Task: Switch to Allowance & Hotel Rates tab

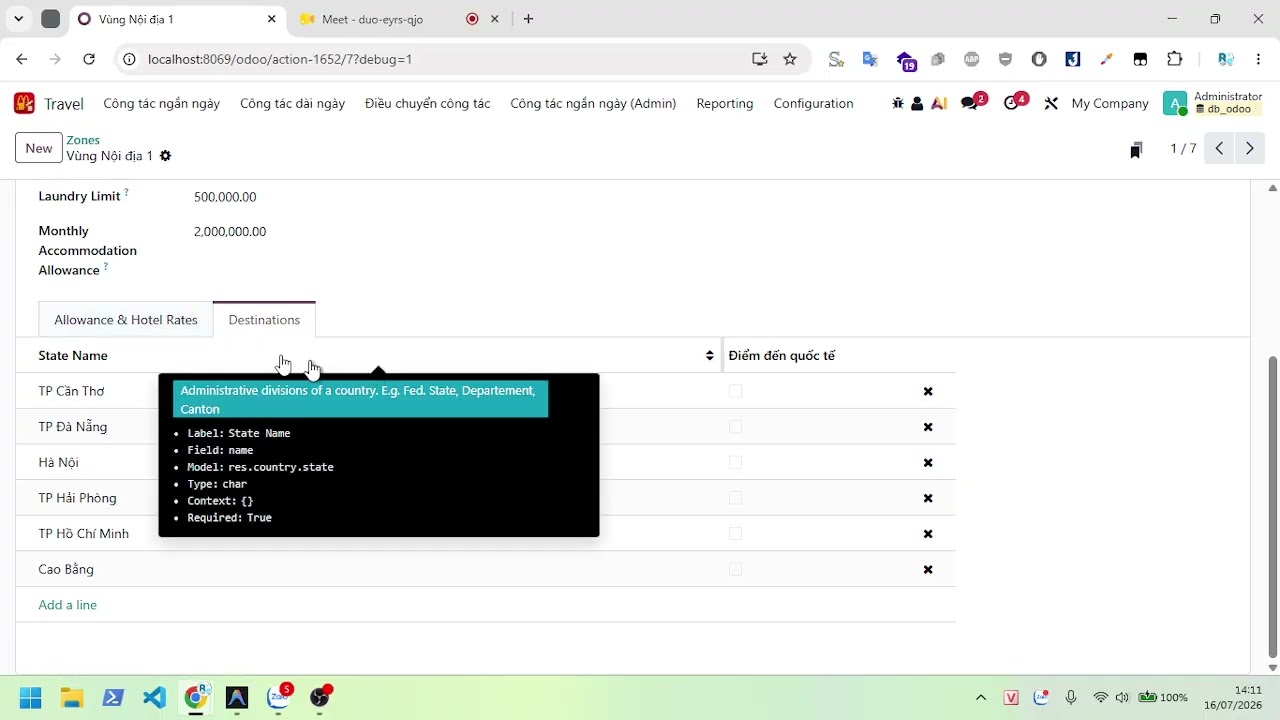Action: pos(126,320)
